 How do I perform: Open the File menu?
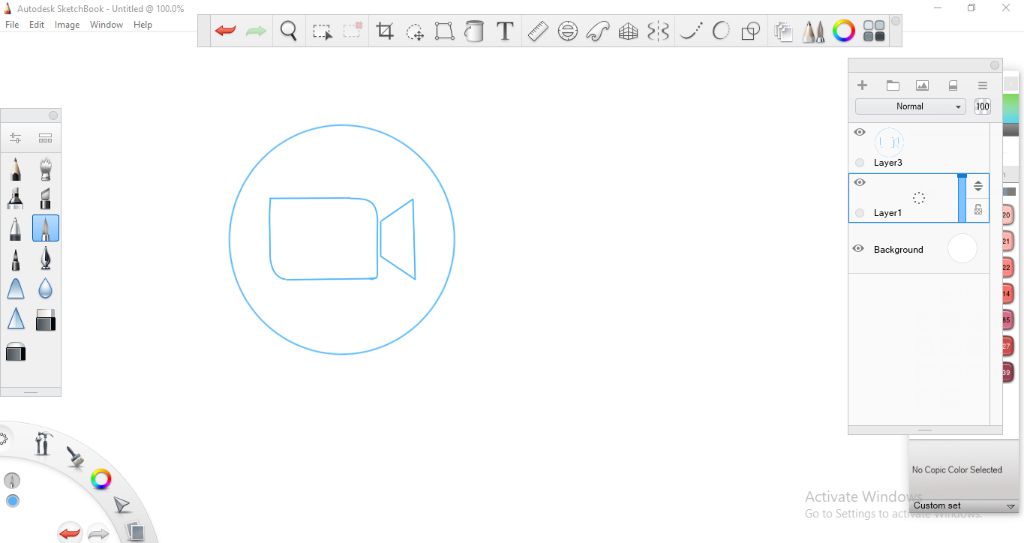[x=12, y=25]
